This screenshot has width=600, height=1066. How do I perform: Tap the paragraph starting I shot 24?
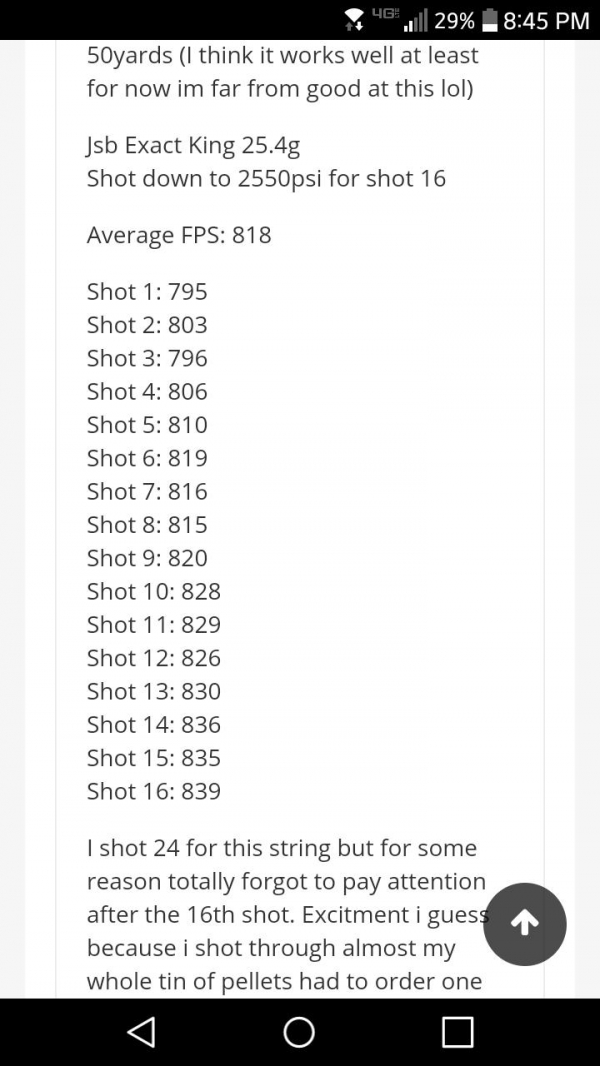tap(289, 914)
